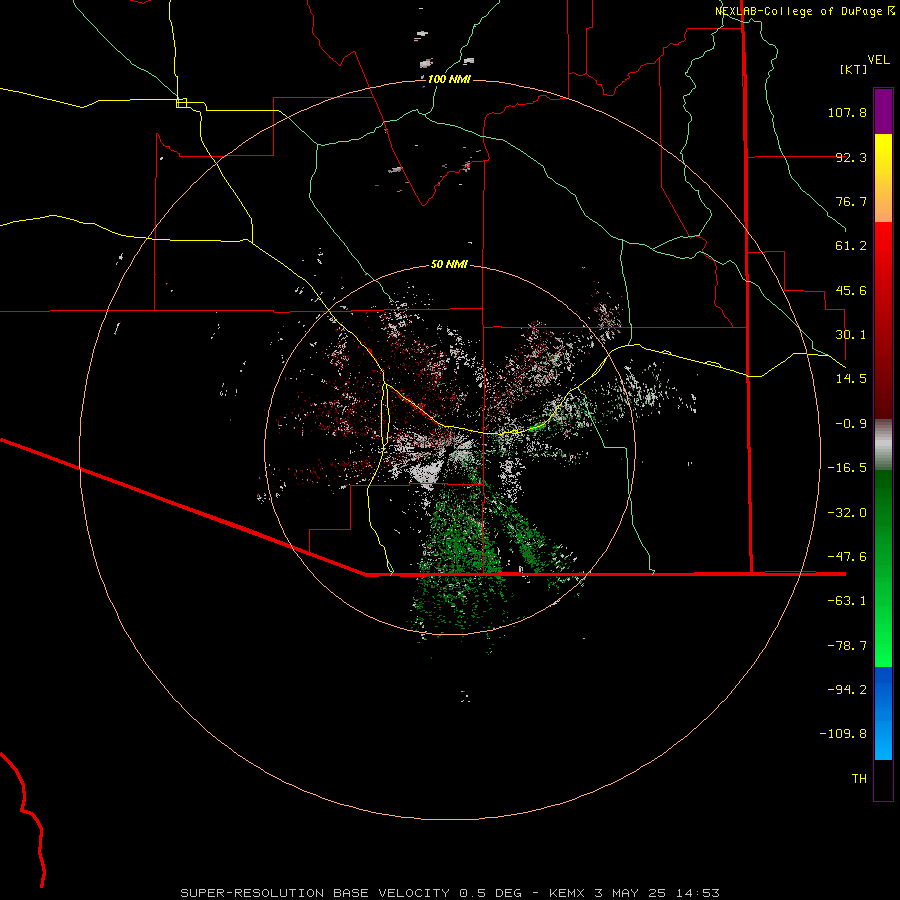
Task: Select the 30.1 scale value
Action: (x=851, y=335)
